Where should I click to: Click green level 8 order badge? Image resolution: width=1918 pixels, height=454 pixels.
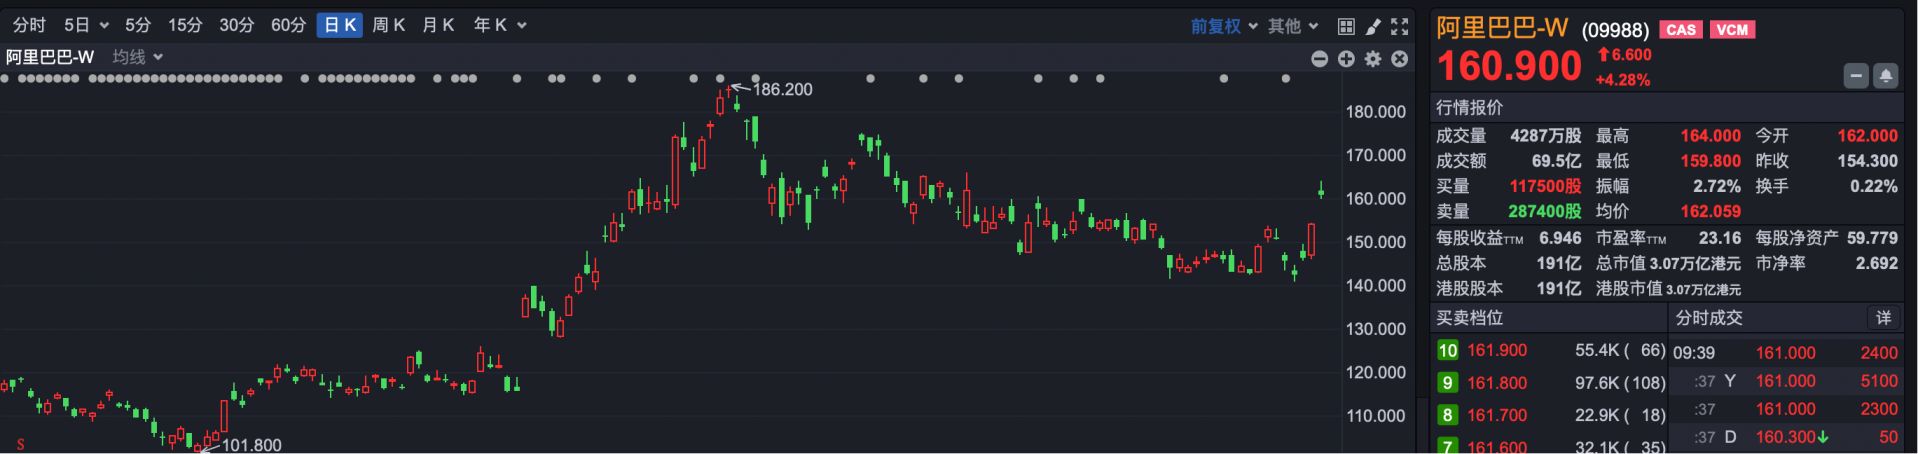coord(1447,415)
